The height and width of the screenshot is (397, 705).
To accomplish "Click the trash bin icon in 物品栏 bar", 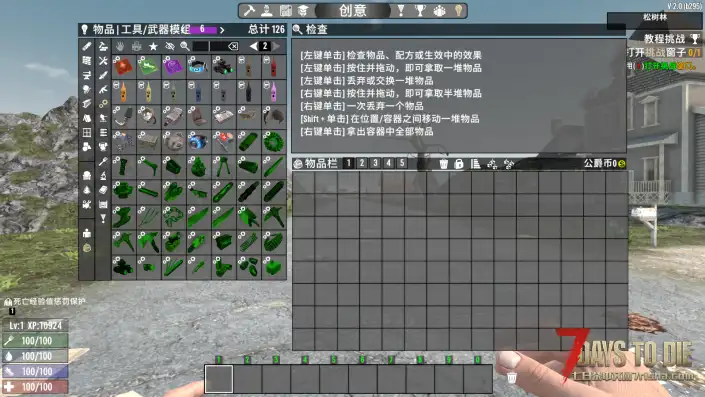I will click(x=443, y=164).
